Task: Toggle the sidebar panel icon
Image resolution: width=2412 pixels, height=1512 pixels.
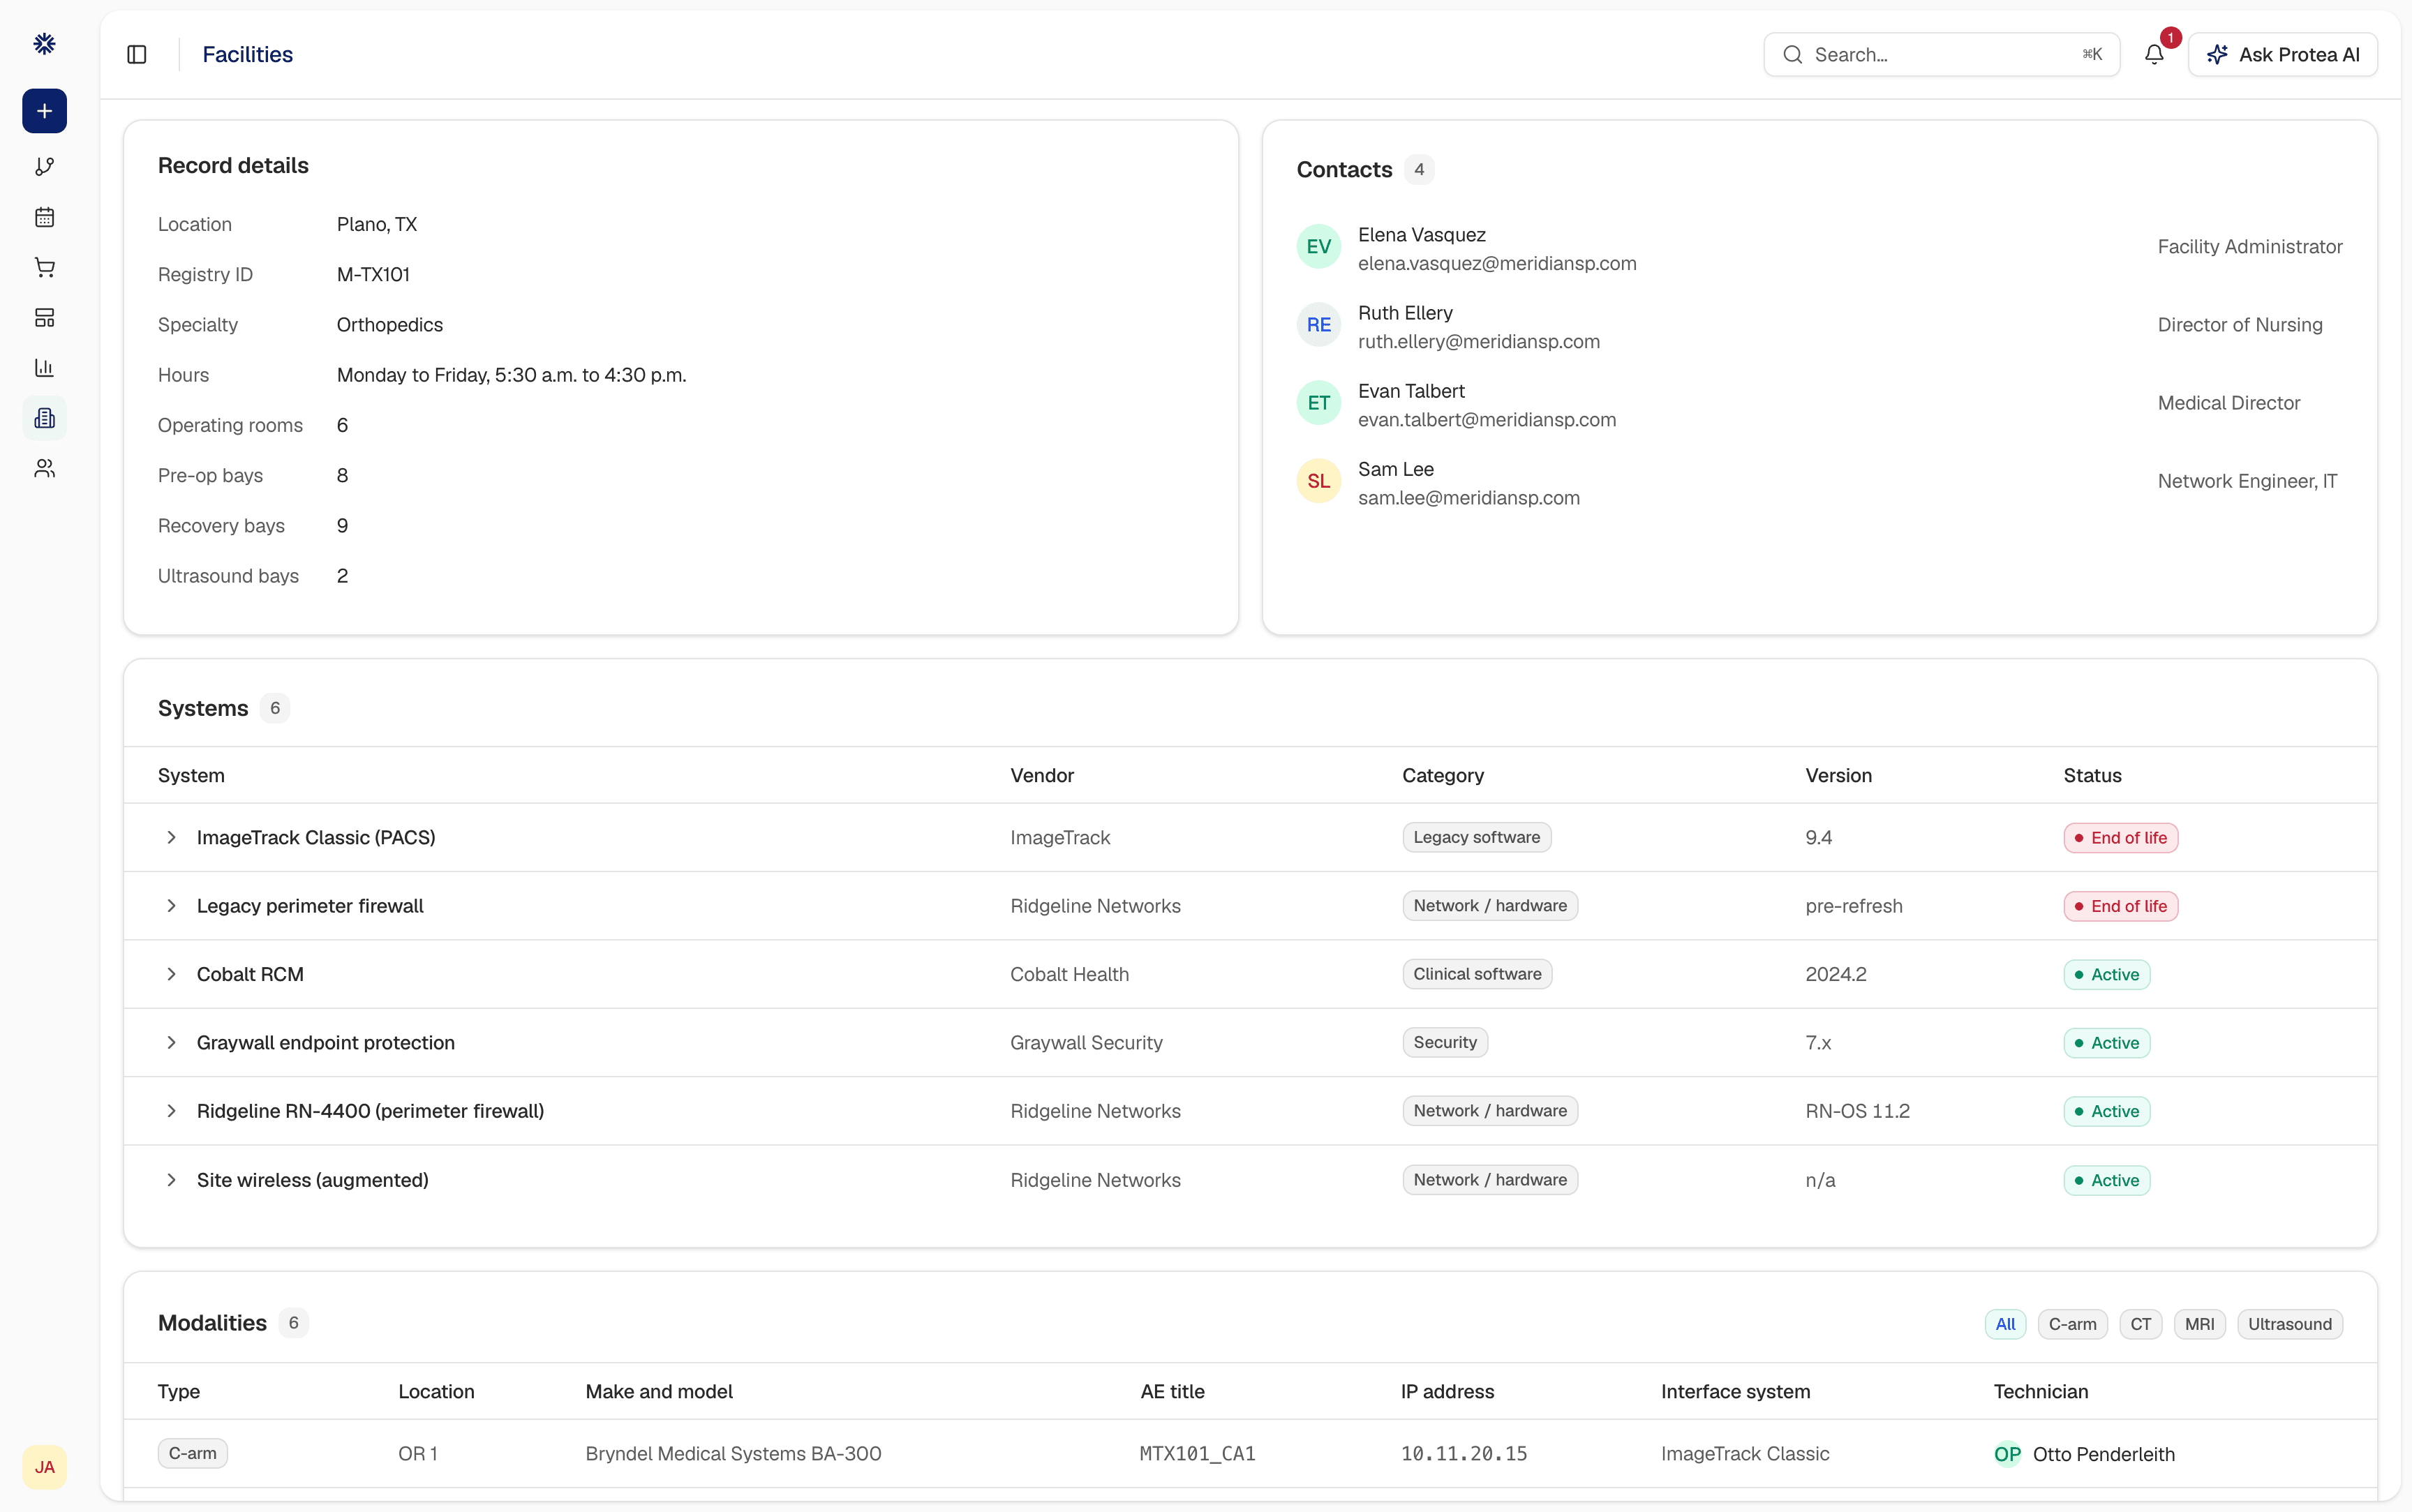Action: pos(137,54)
